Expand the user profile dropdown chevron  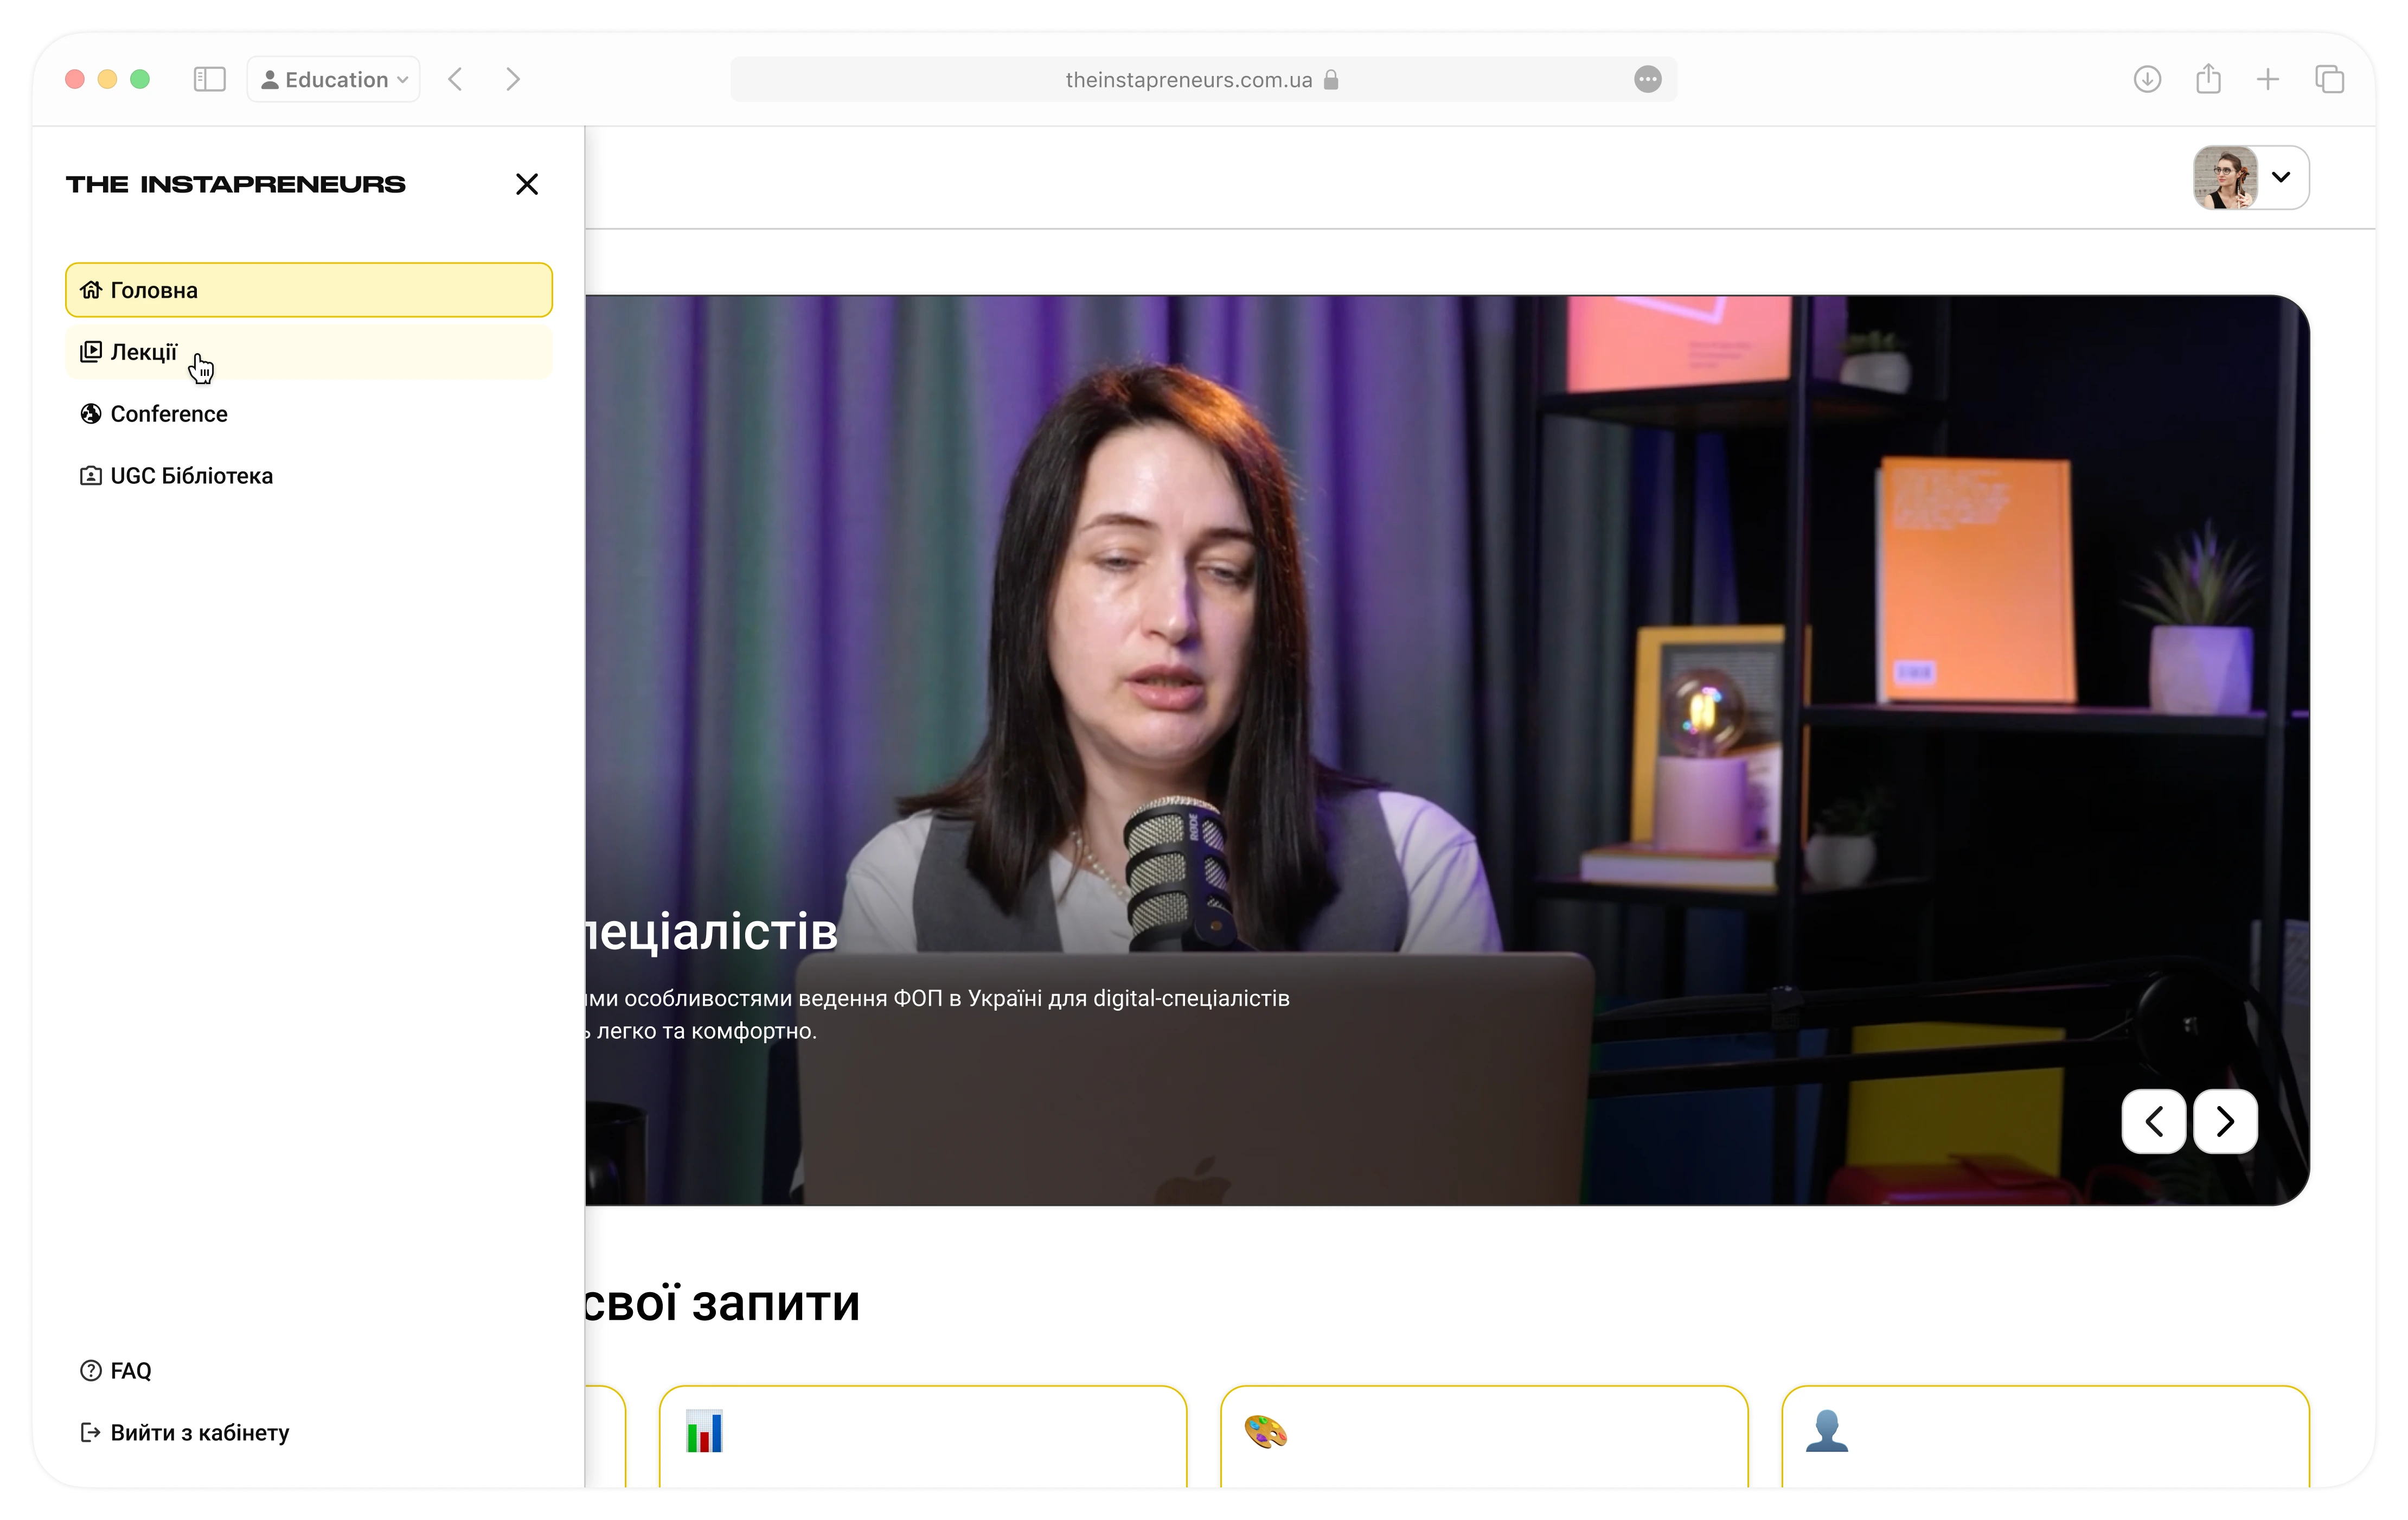[2281, 177]
